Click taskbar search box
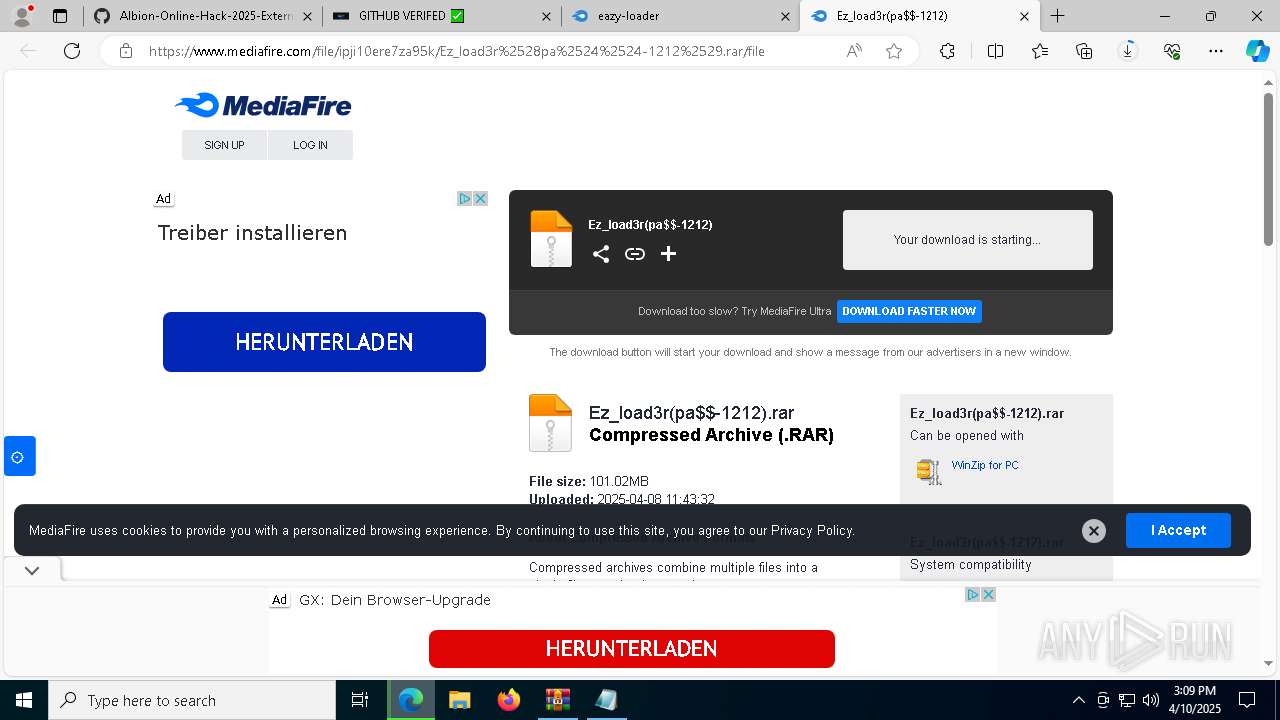 [192, 700]
